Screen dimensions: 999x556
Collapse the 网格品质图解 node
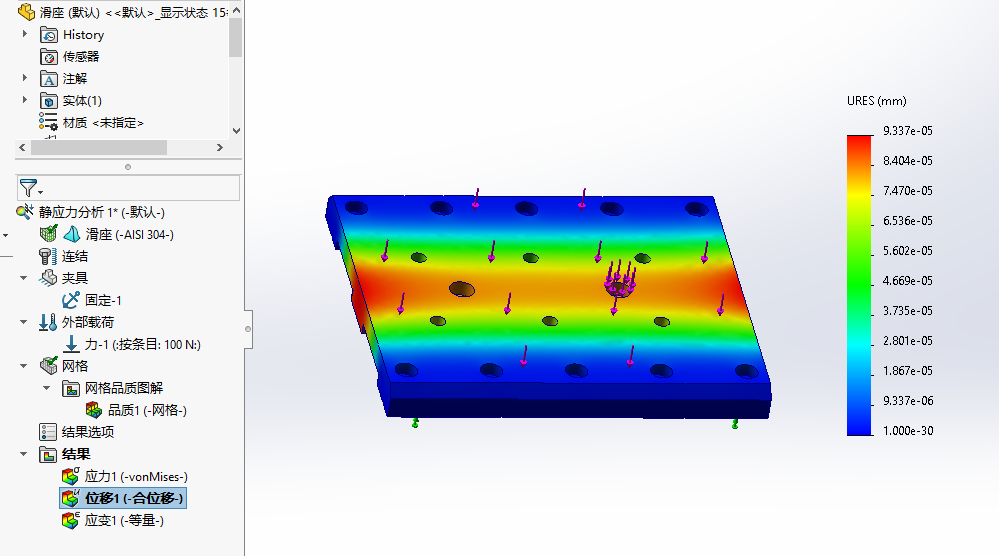click(x=47, y=387)
